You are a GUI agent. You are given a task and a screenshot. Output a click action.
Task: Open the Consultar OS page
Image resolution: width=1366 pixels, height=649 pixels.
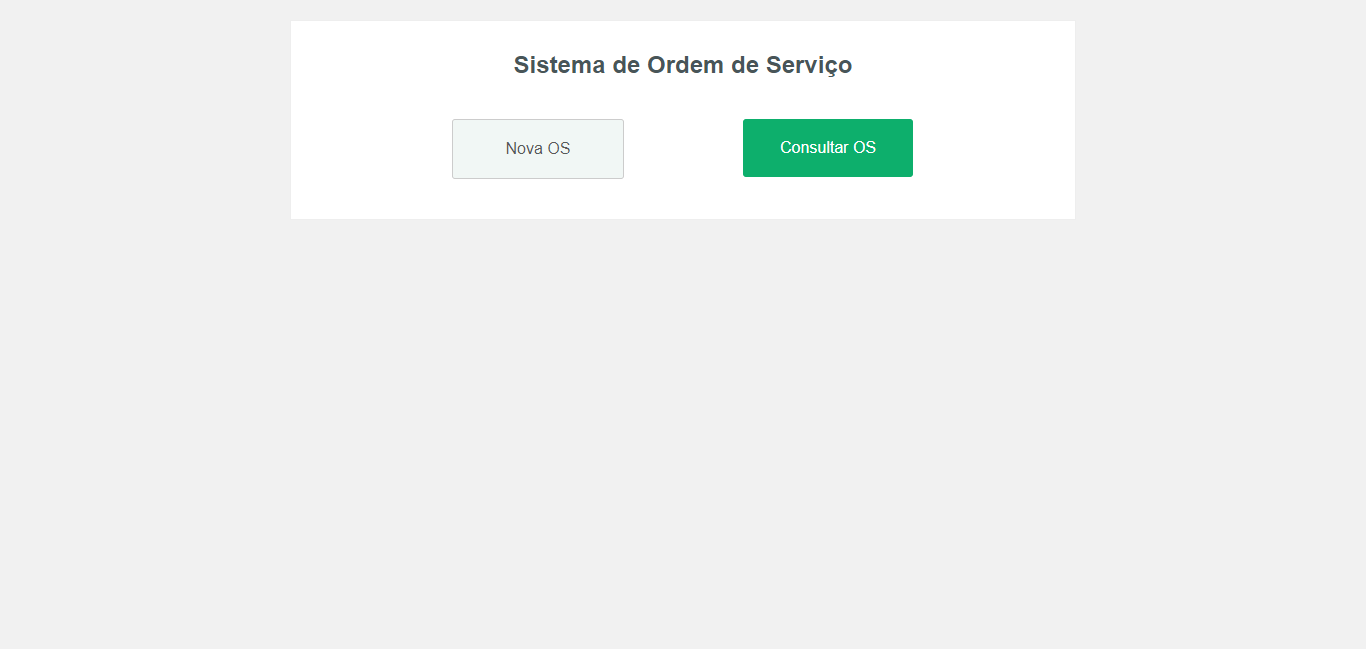click(x=828, y=148)
